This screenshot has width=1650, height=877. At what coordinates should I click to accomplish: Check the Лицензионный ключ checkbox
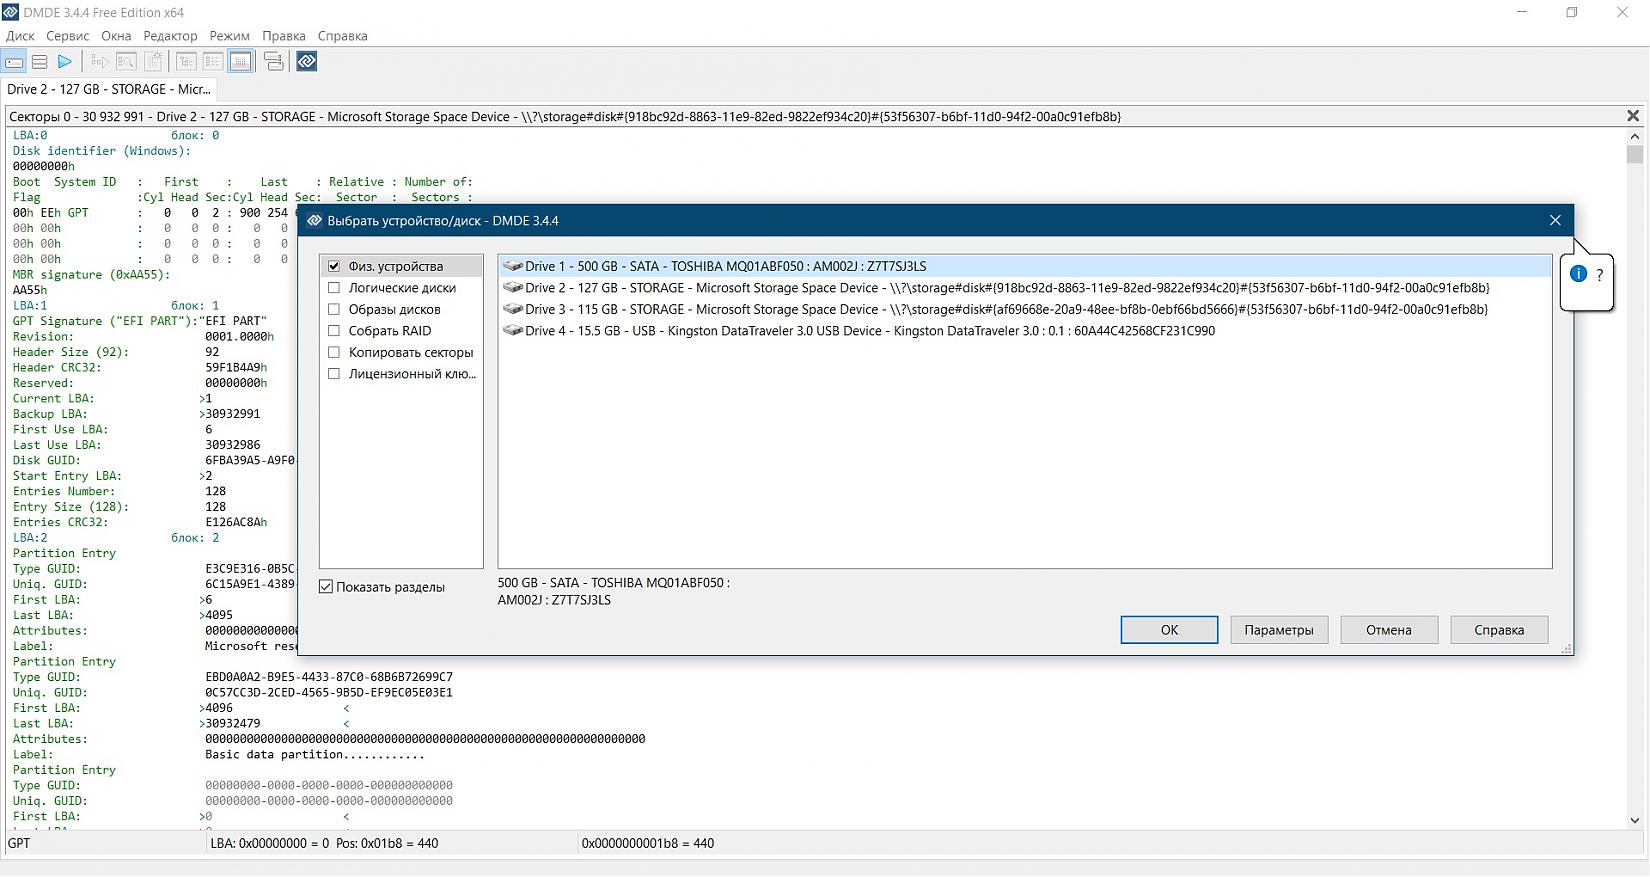334,374
